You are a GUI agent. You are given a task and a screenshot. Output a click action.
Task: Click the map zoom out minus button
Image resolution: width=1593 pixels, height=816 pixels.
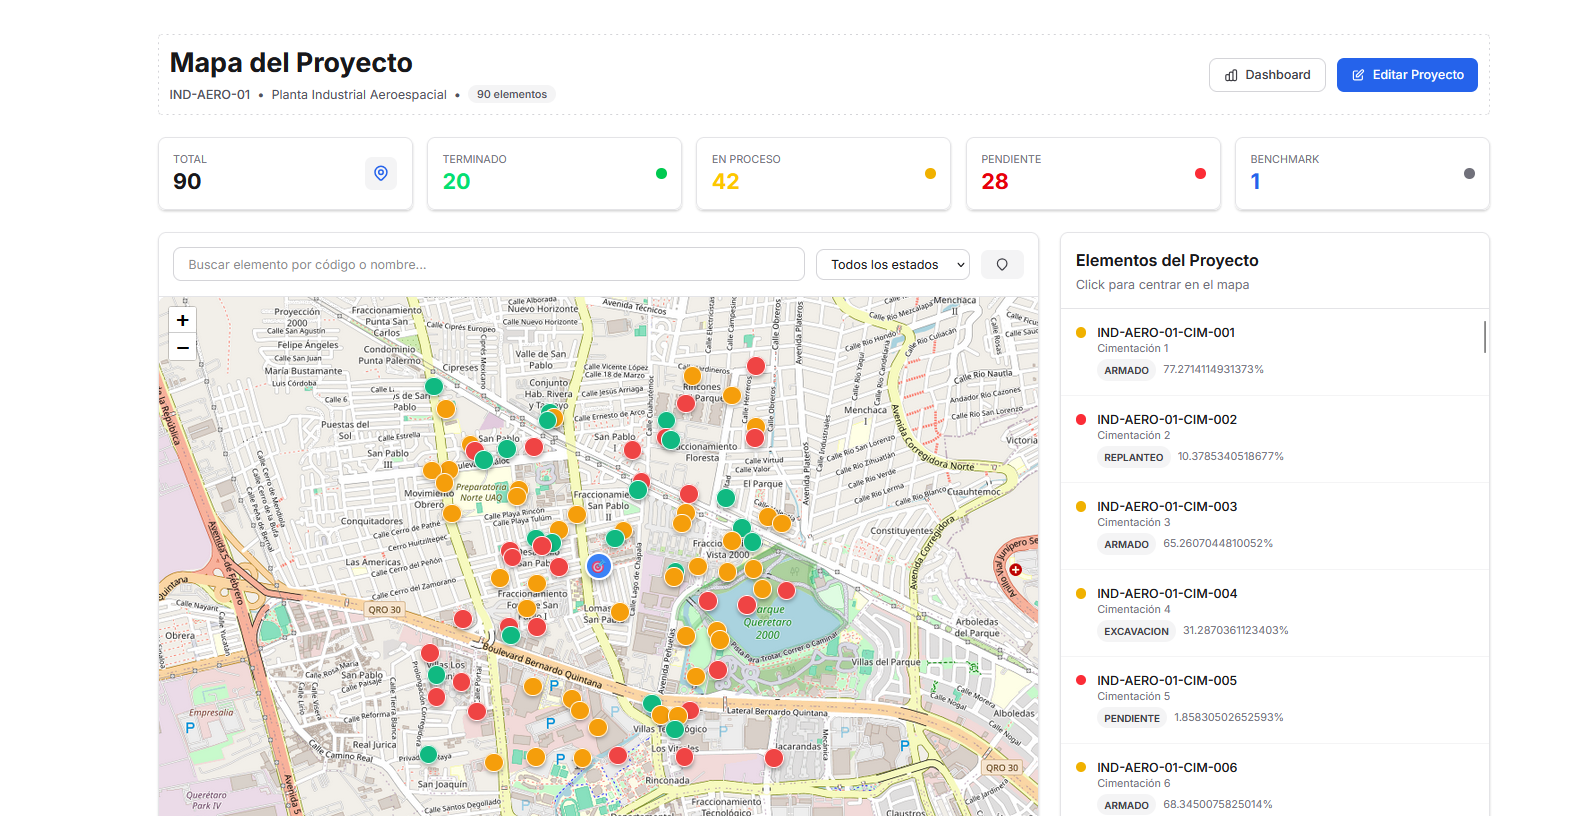point(182,348)
